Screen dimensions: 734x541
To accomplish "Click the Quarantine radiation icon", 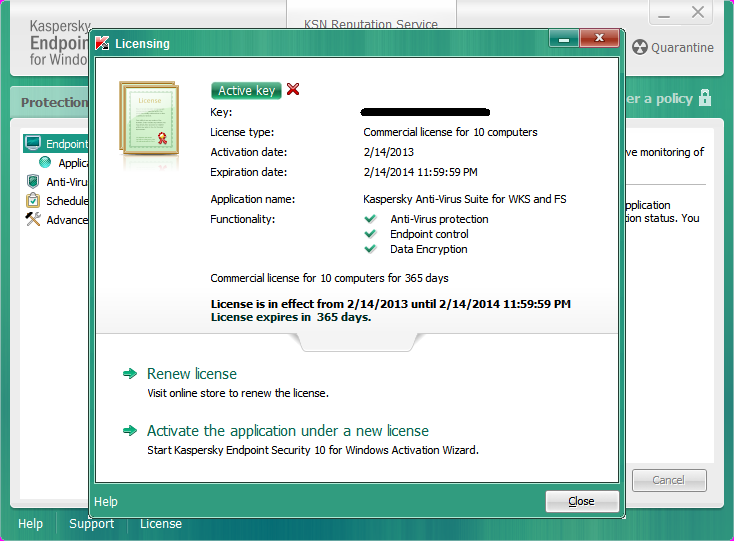I will click(x=639, y=48).
